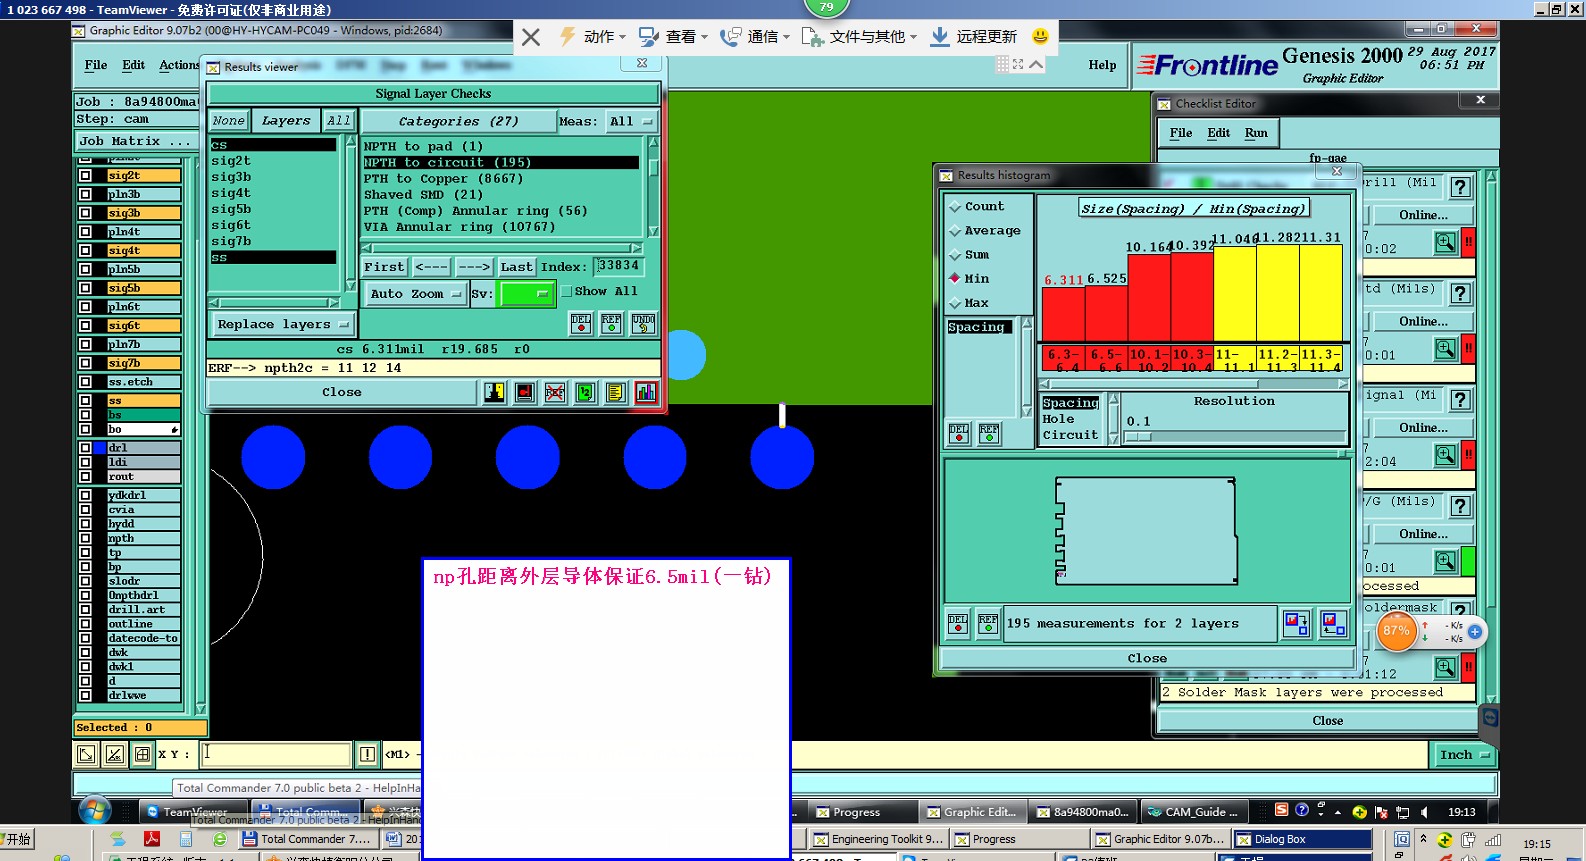The width and height of the screenshot is (1586, 861).
Task: Select Max radio option in Results histogram
Action: (x=955, y=302)
